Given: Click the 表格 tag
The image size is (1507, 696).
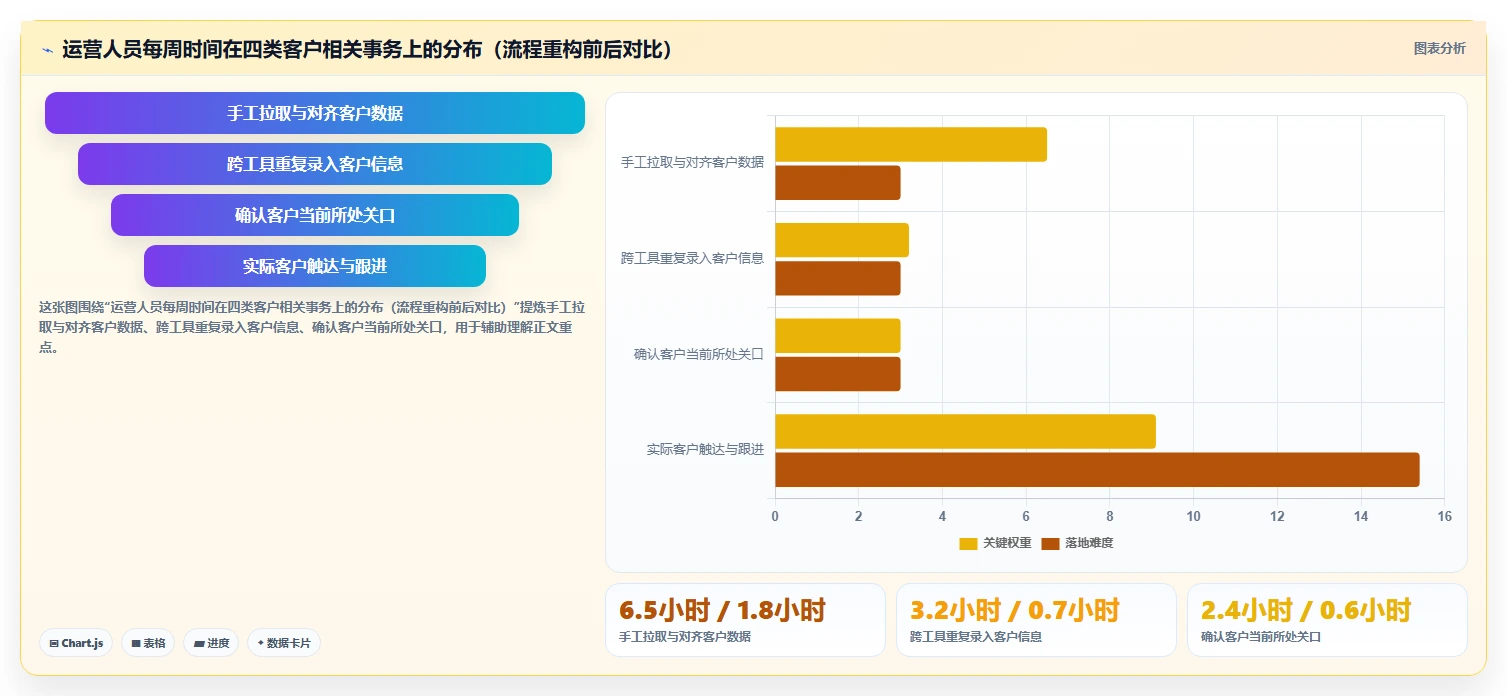Looking at the screenshot, I should tap(148, 643).
